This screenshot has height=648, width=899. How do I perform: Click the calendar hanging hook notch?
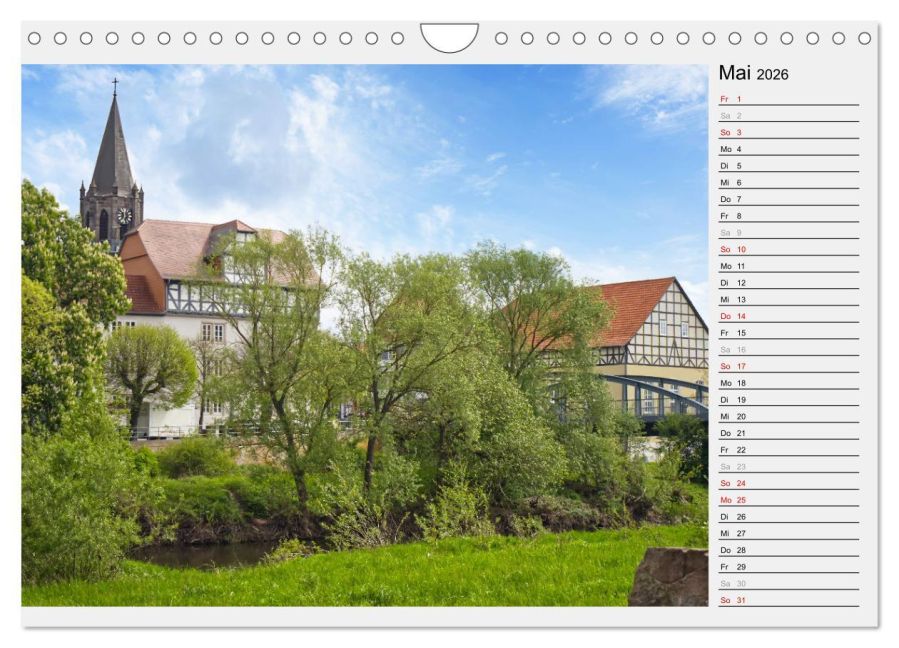pyautogui.click(x=450, y=37)
